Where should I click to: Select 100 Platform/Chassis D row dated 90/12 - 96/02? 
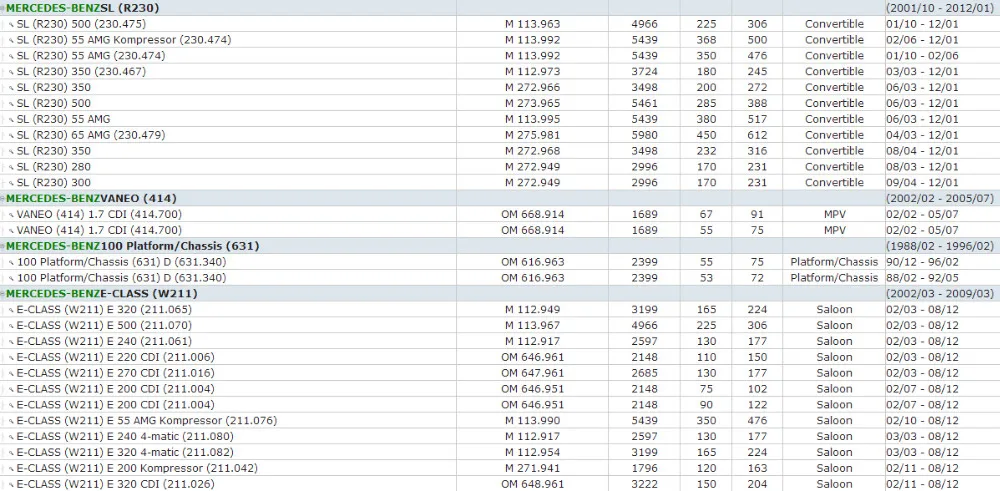tap(121, 262)
